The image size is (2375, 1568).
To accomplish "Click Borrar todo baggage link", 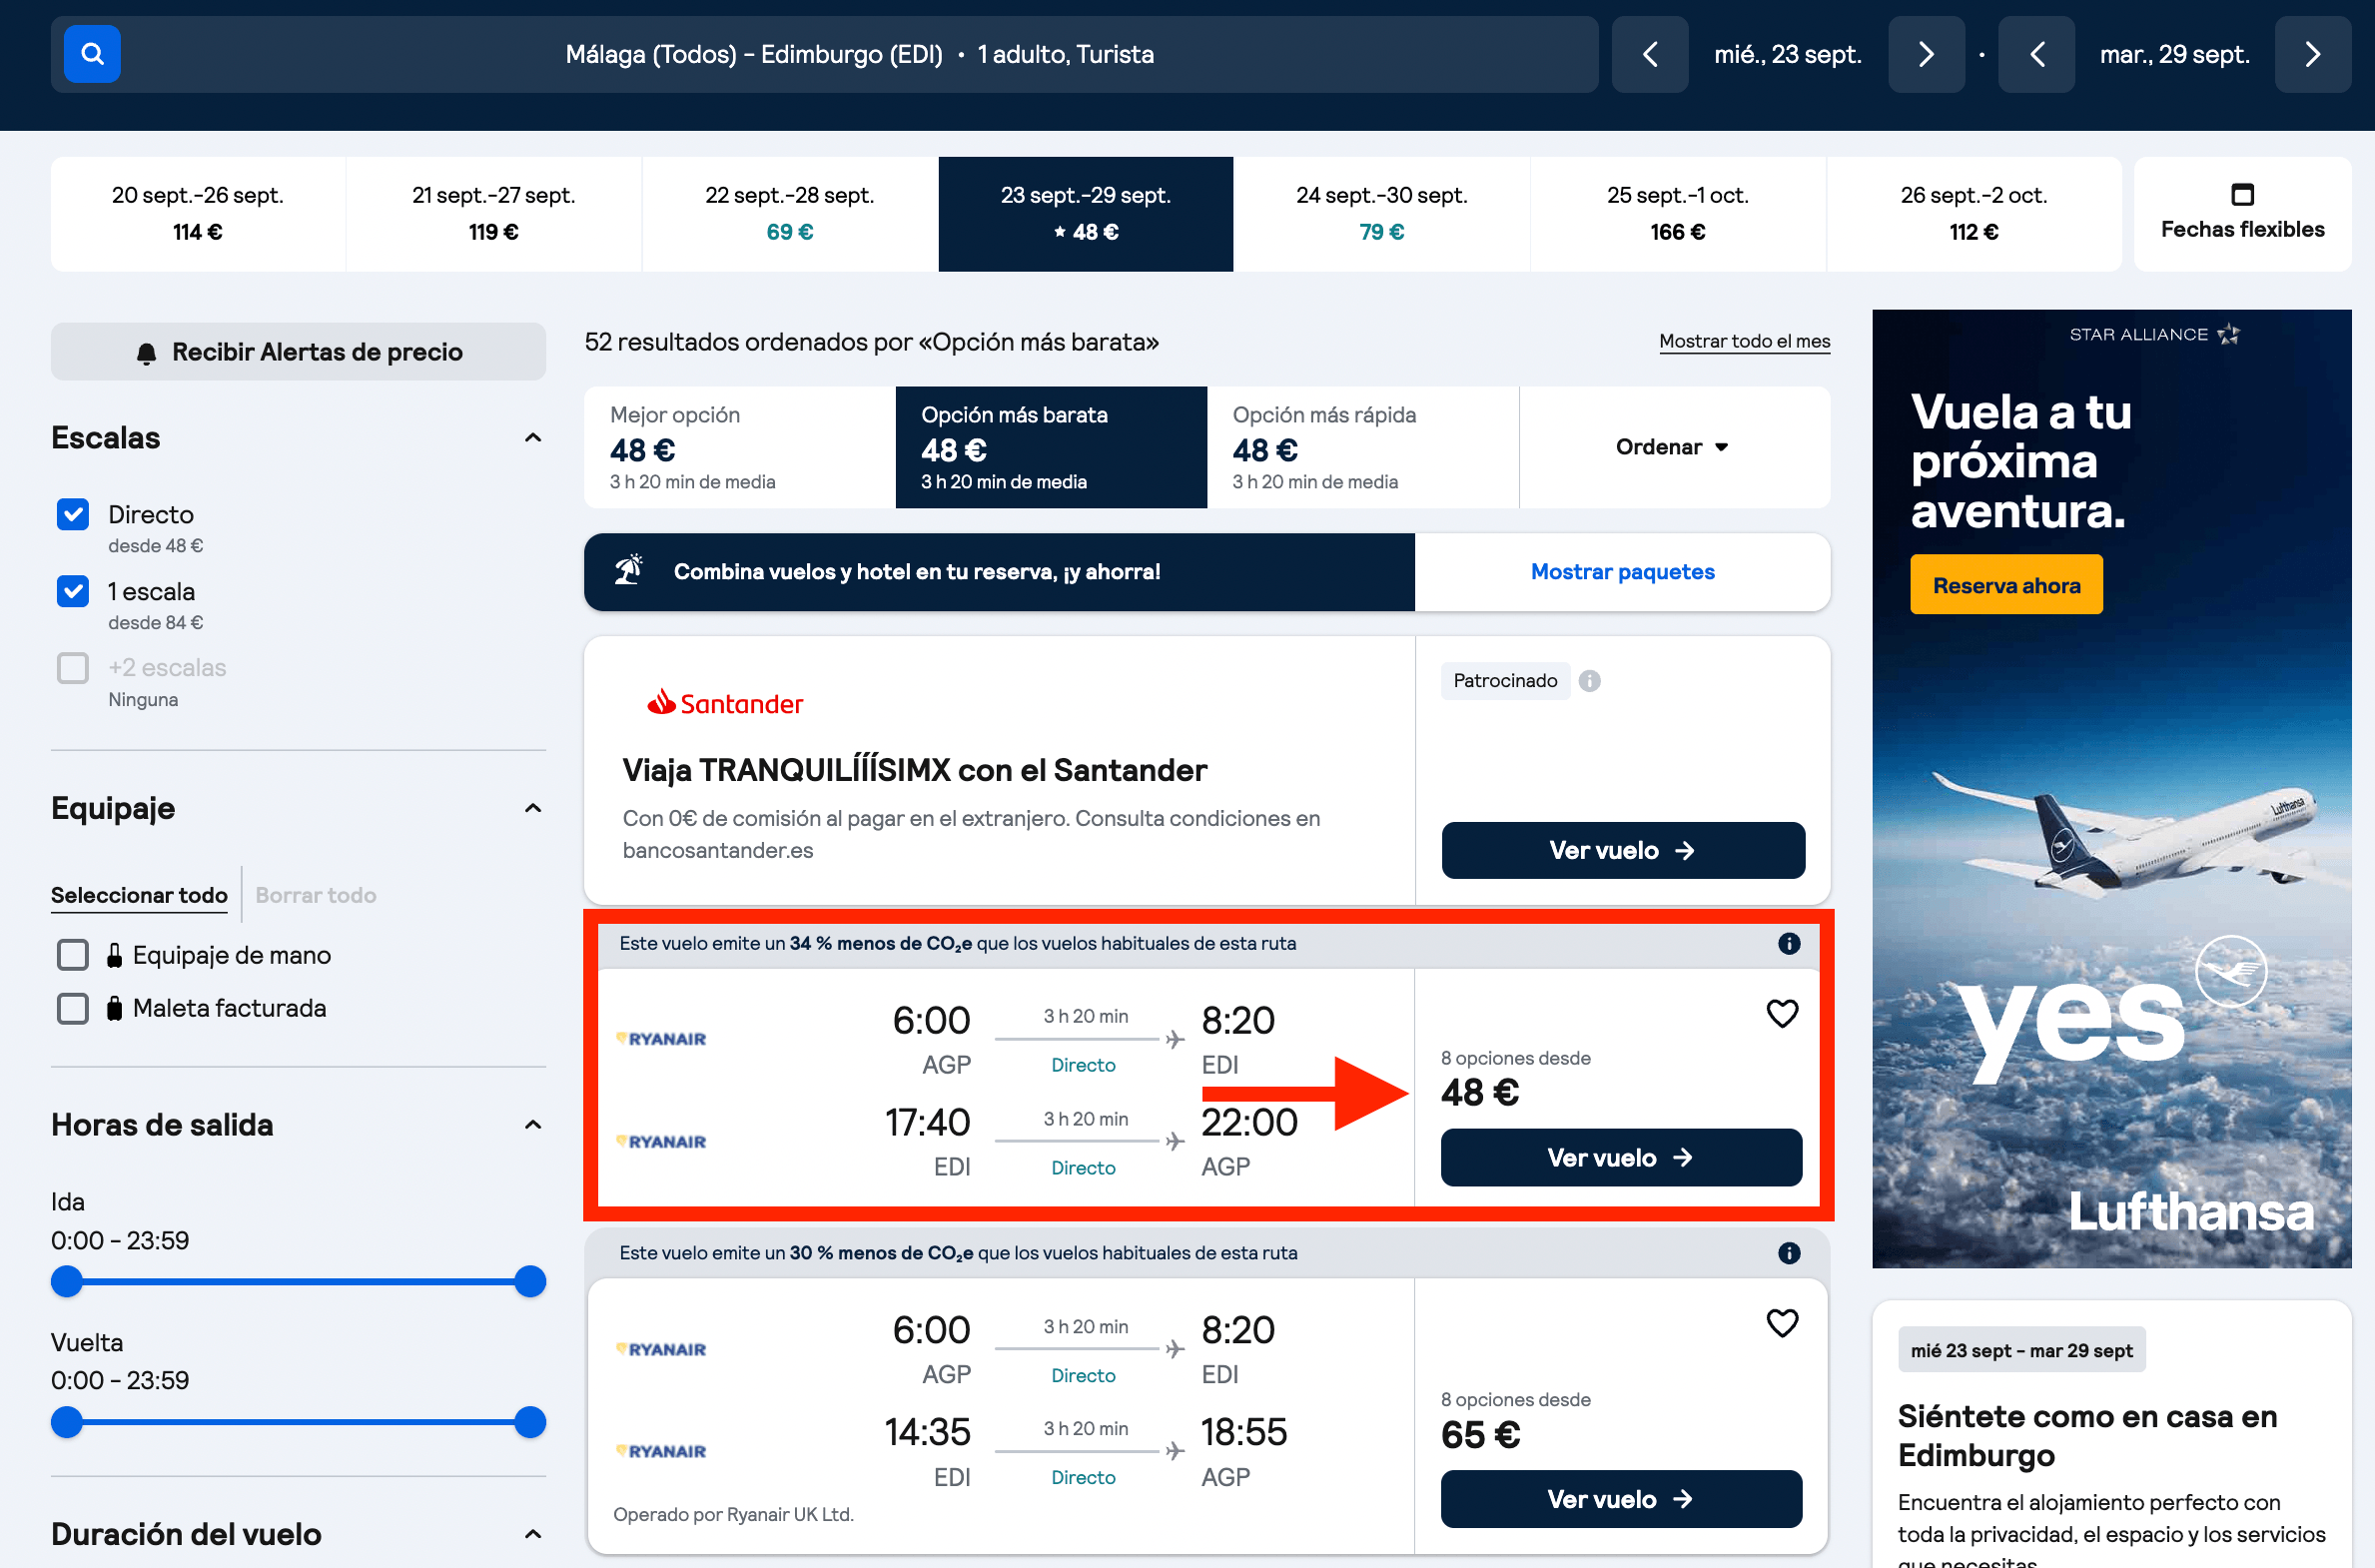I will point(316,895).
